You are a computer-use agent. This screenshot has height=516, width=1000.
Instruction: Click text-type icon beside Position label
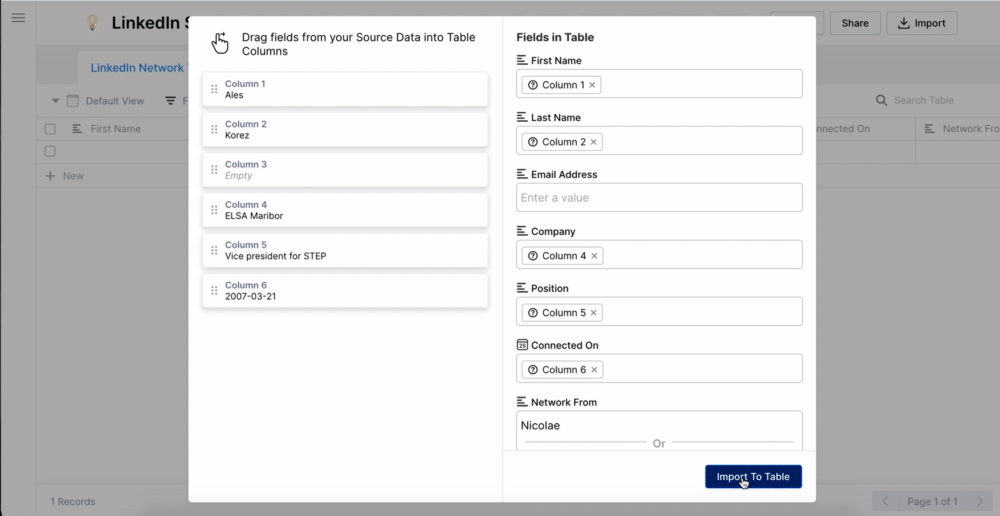[522, 288]
